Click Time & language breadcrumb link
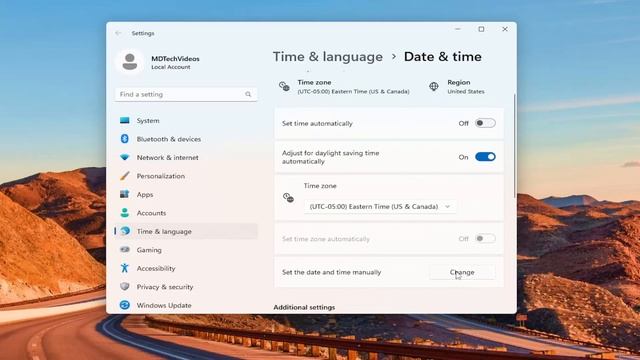This screenshot has width=640, height=360. click(x=328, y=57)
